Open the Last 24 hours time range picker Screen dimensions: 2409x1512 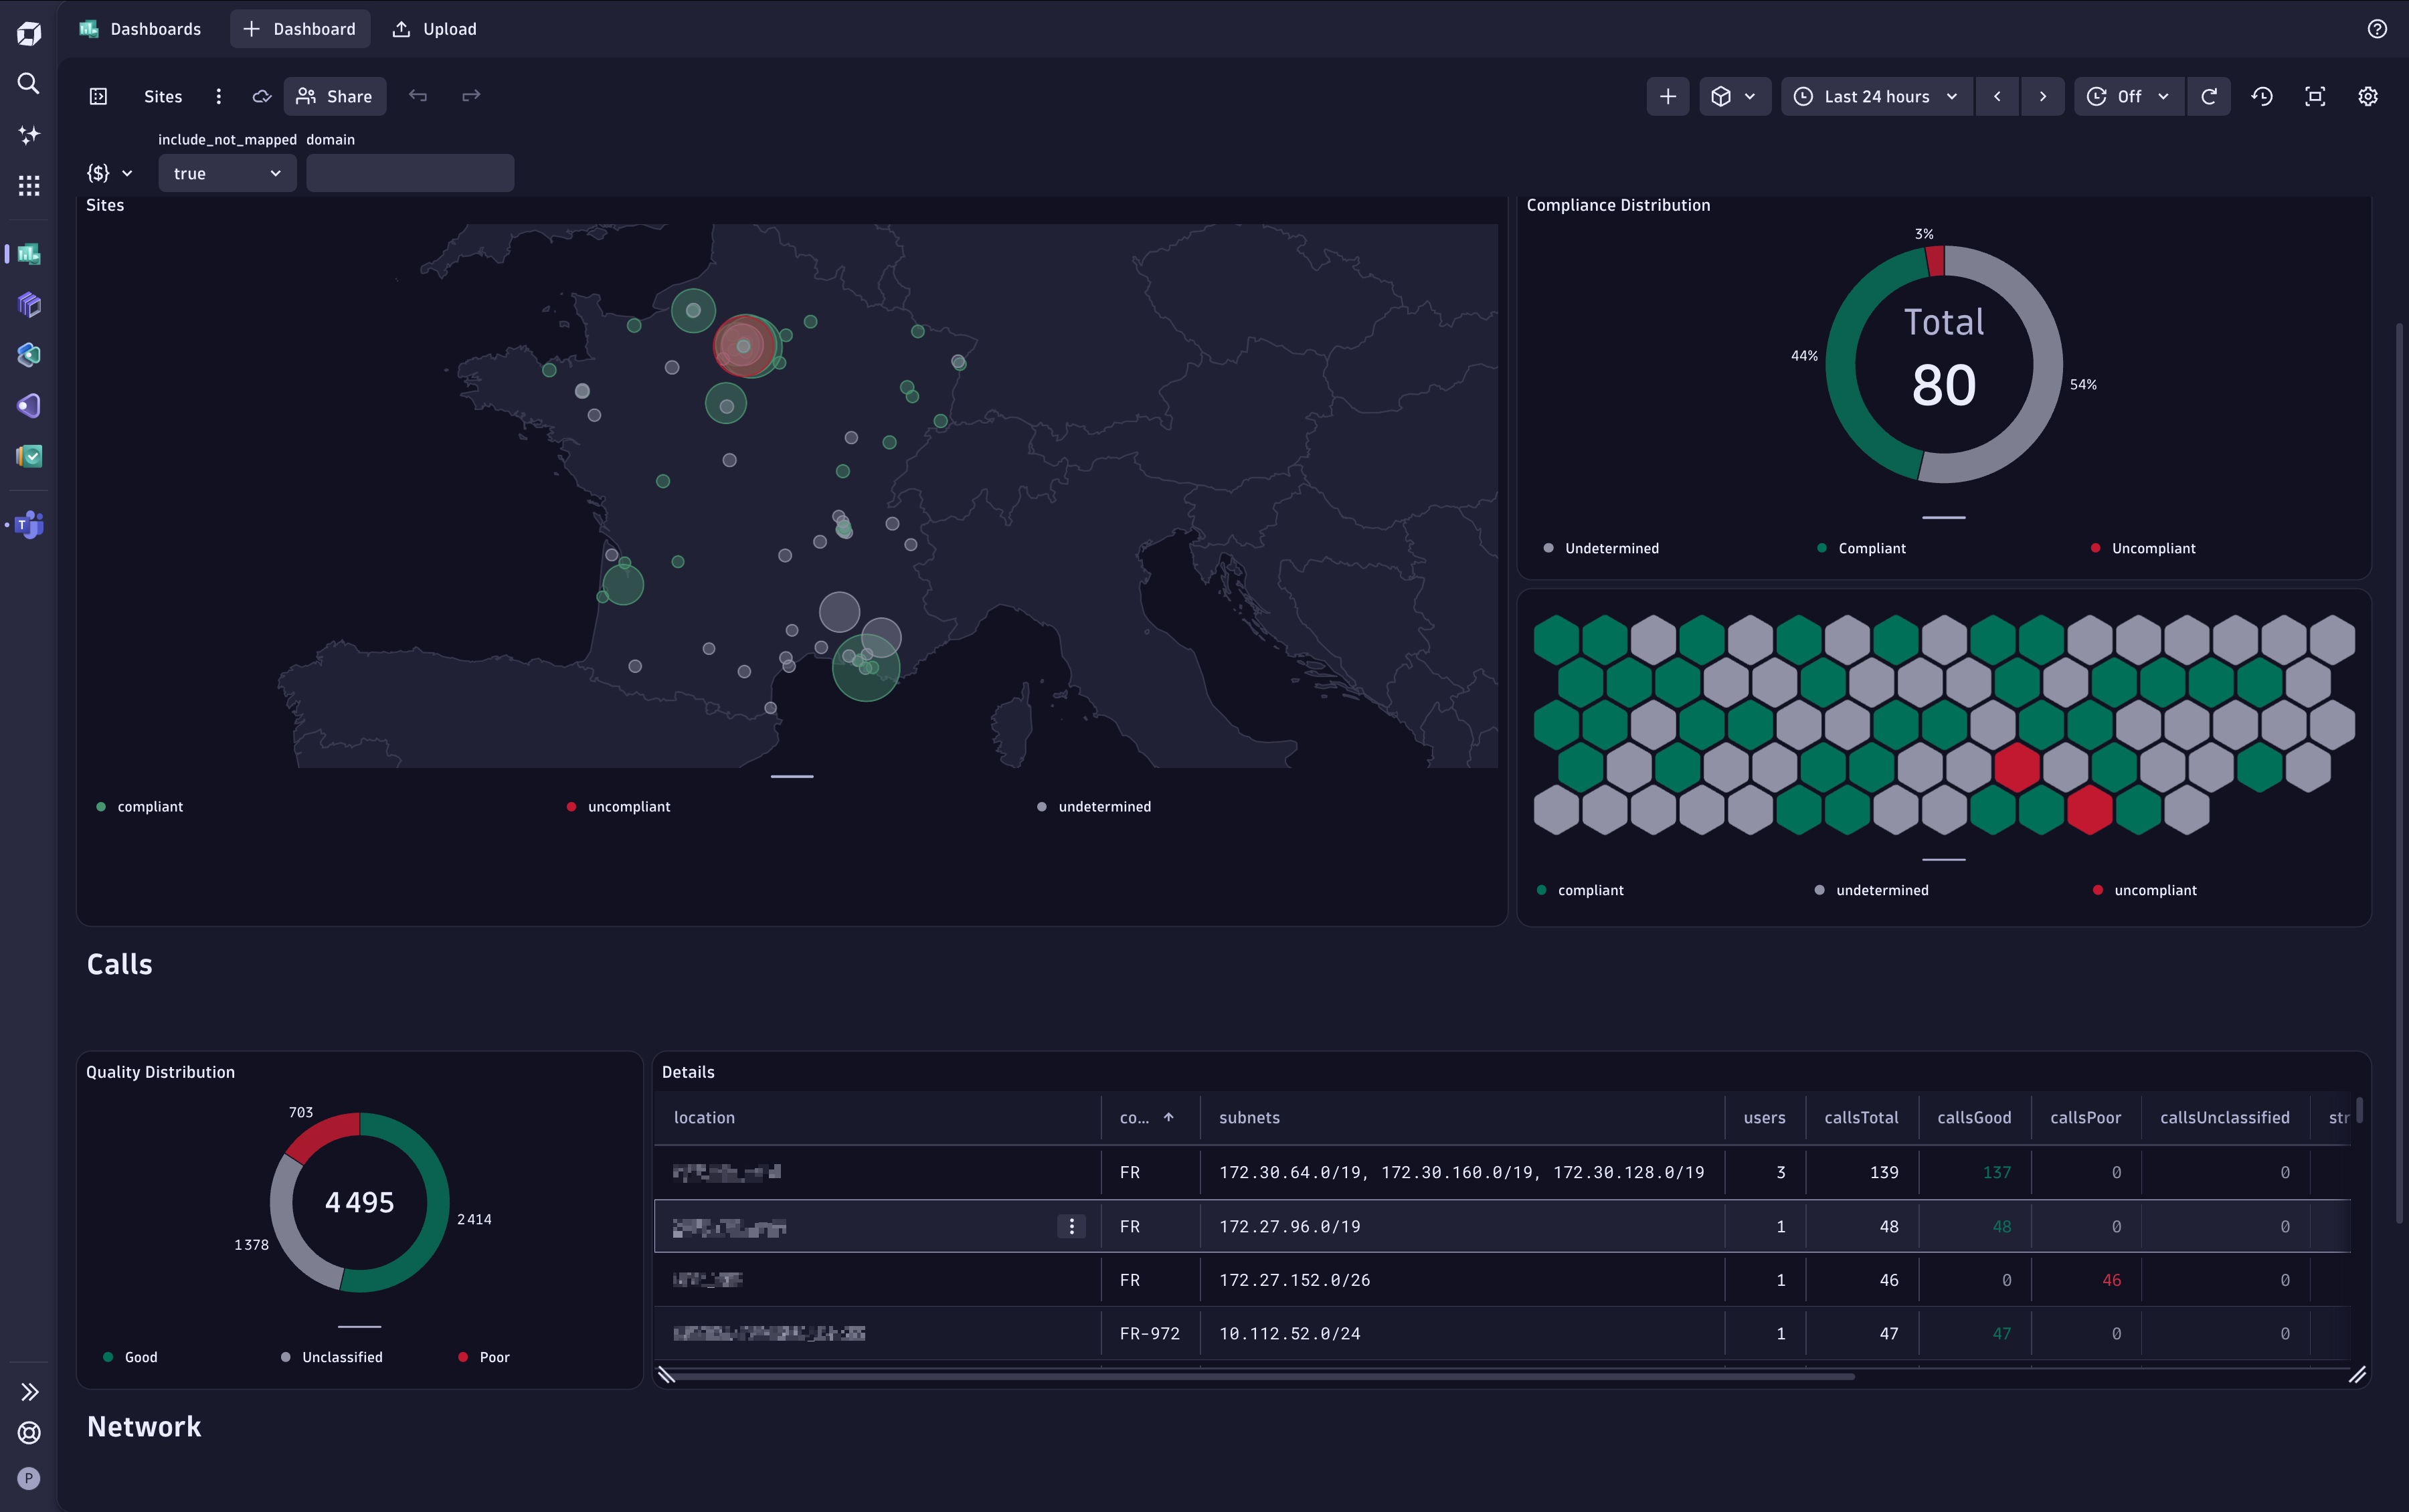1875,96
